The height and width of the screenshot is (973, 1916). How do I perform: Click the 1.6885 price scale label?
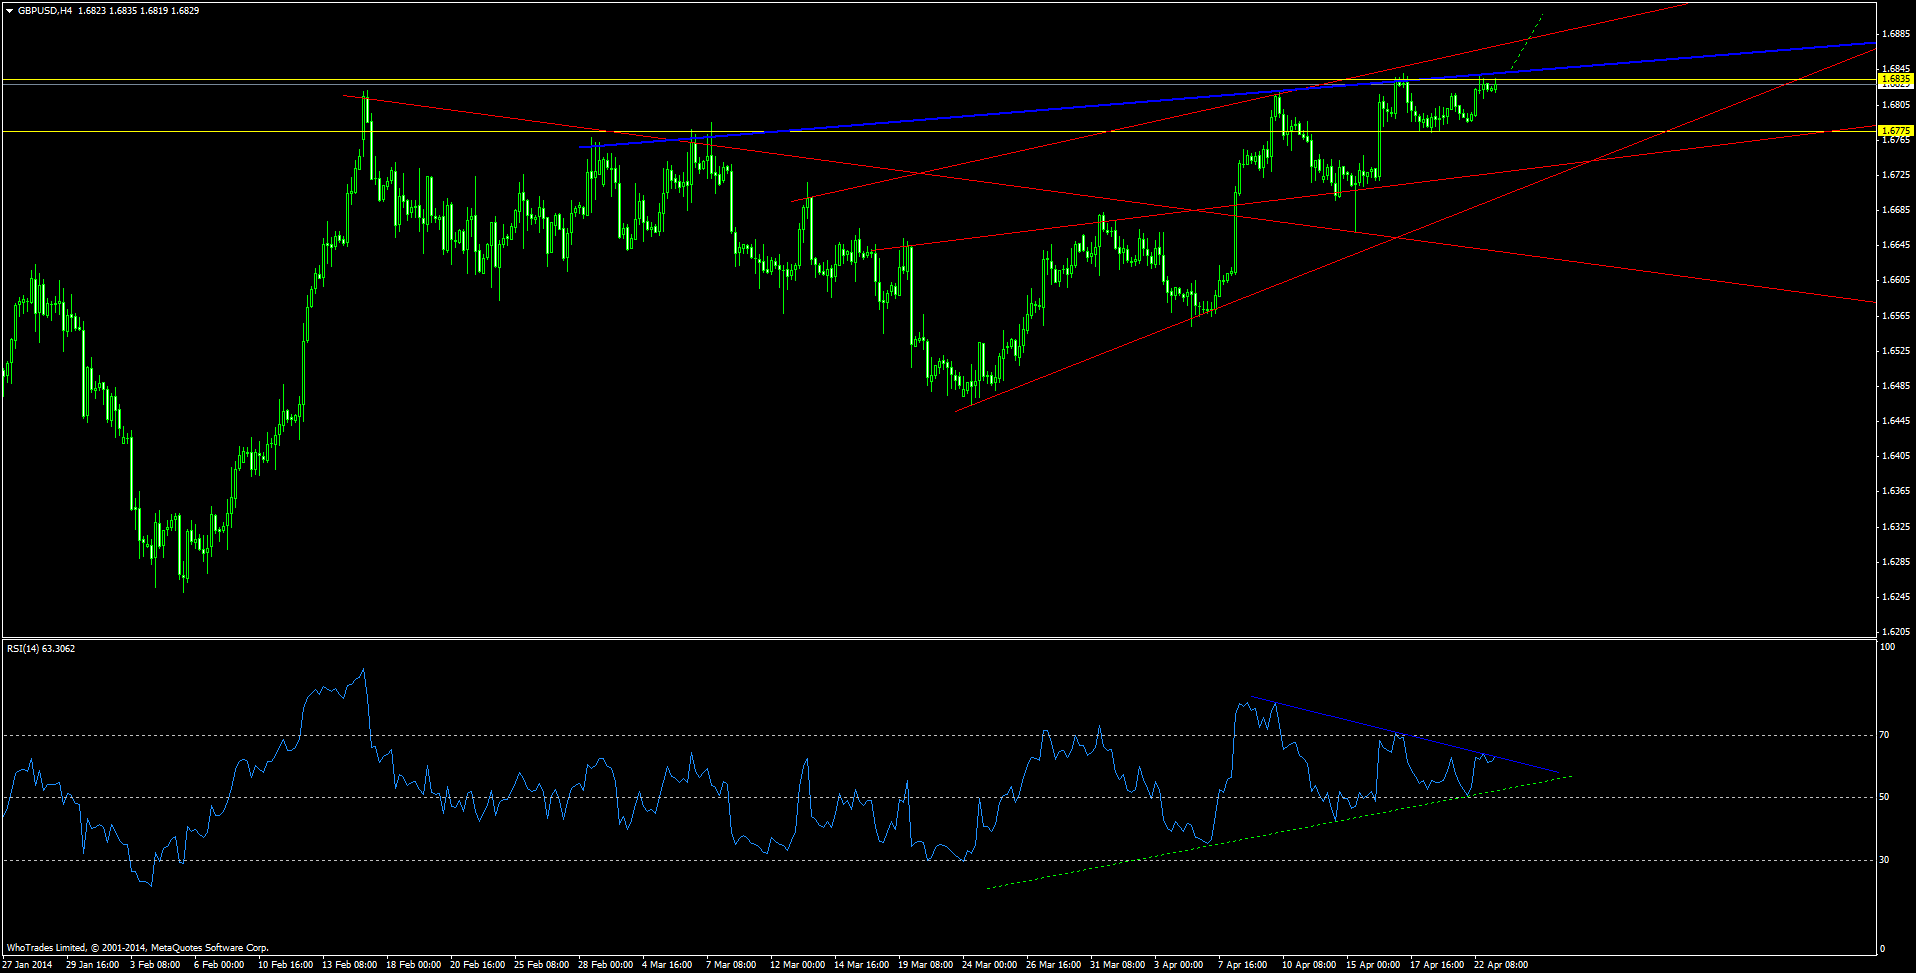(x=1896, y=34)
